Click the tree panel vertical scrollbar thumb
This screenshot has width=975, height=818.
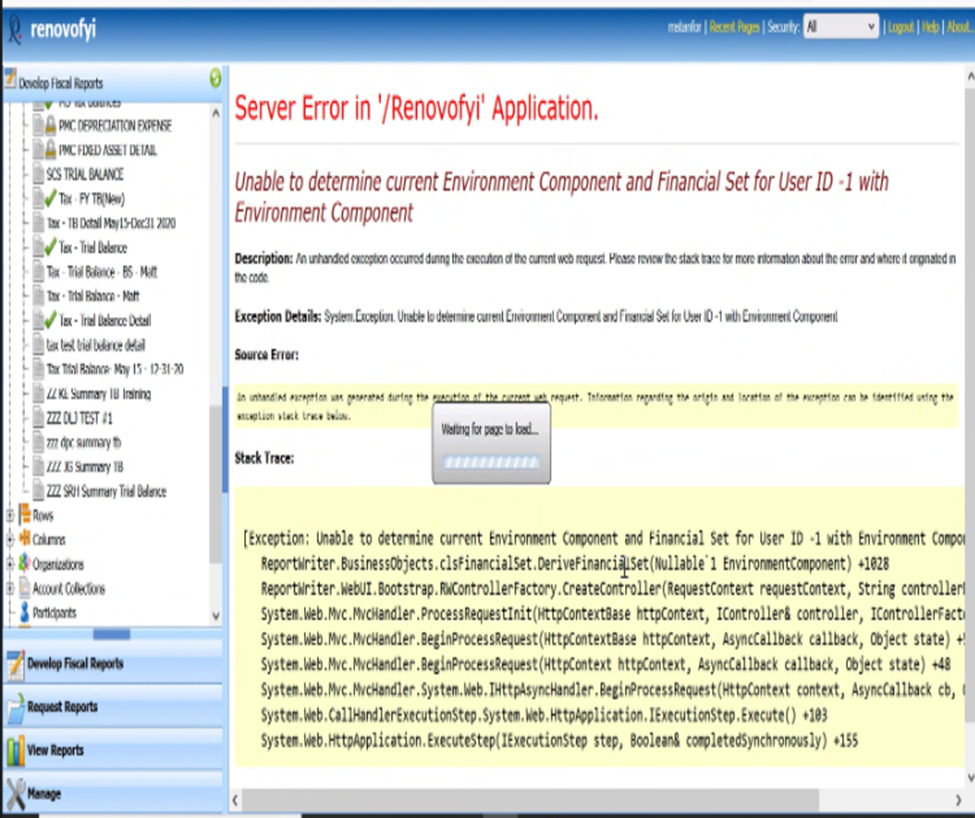pyautogui.click(x=215, y=484)
